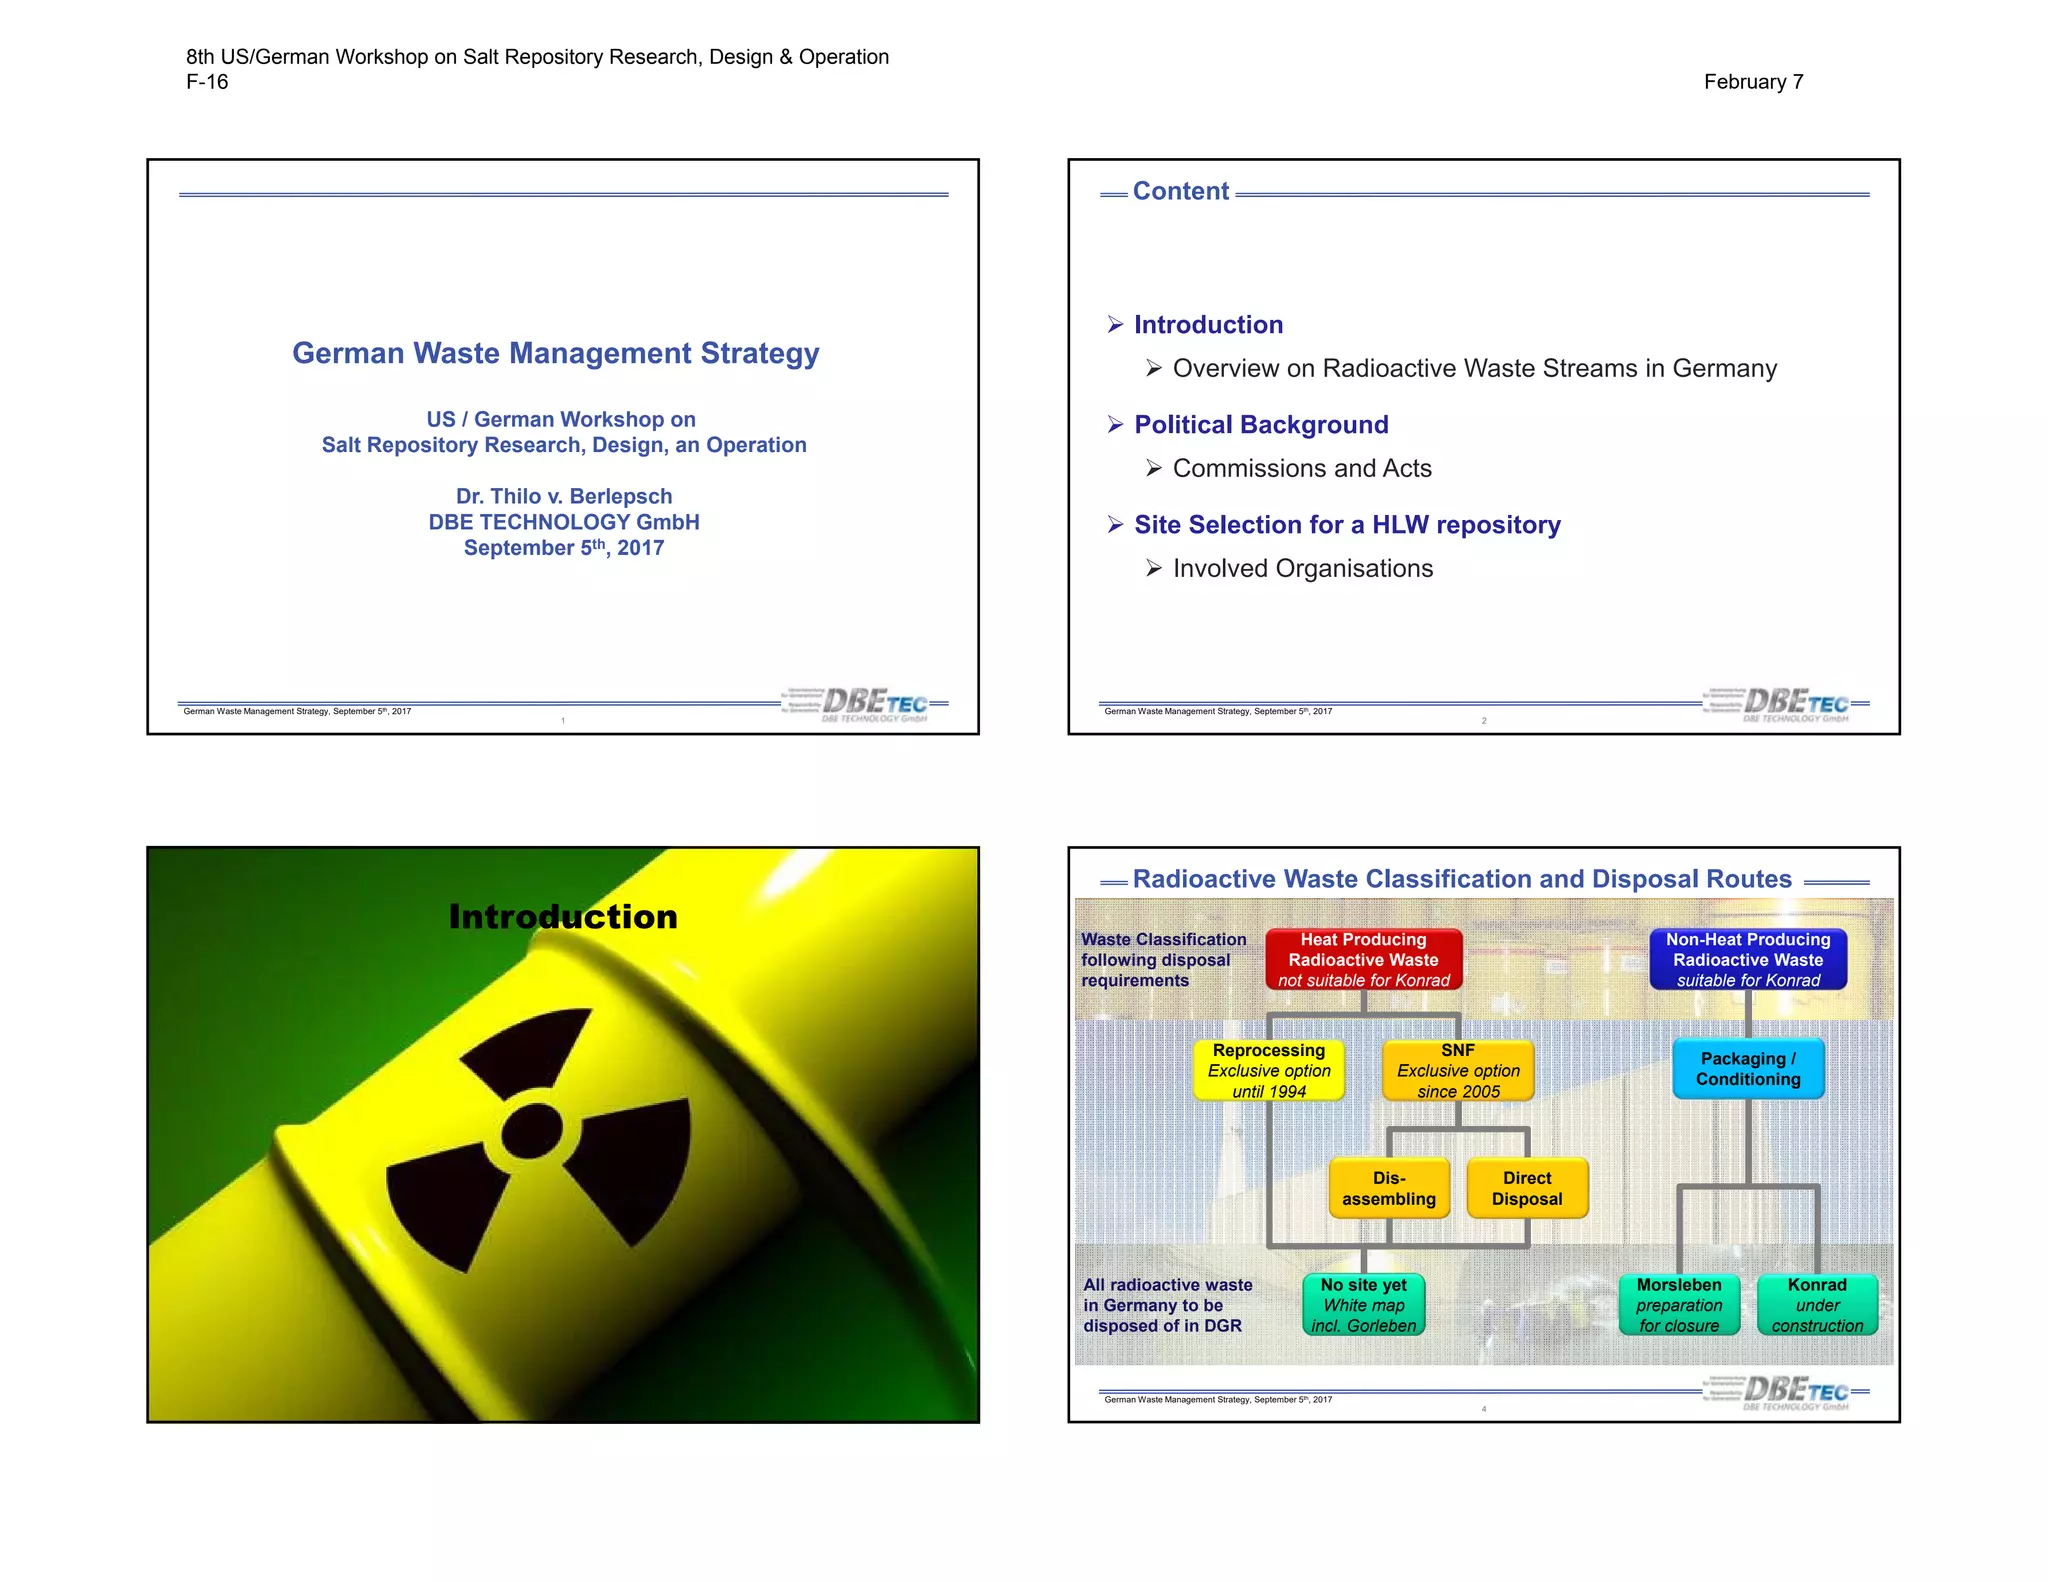The height and width of the screenshot is (1582, 2048).
Task: Click the arrow bullet before 'Political Background'
Action: coord(1116,425)
